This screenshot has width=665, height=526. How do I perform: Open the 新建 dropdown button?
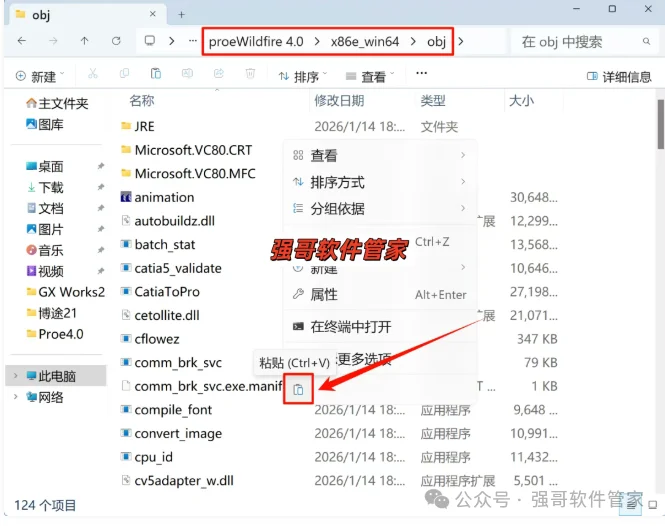click(39, 76)
